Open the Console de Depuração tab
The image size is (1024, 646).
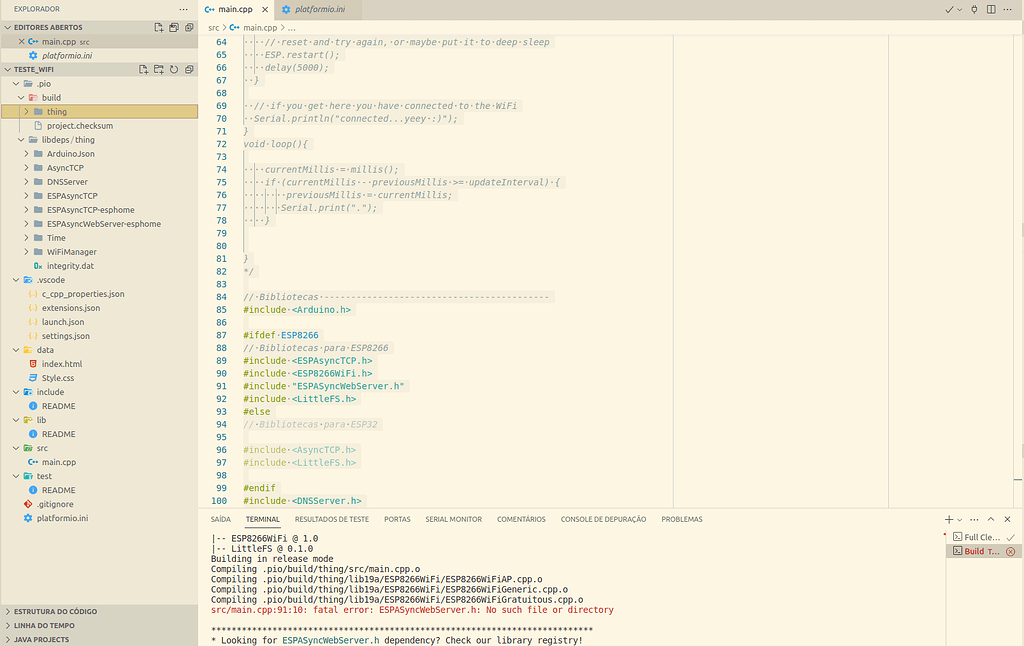(603, 519)
